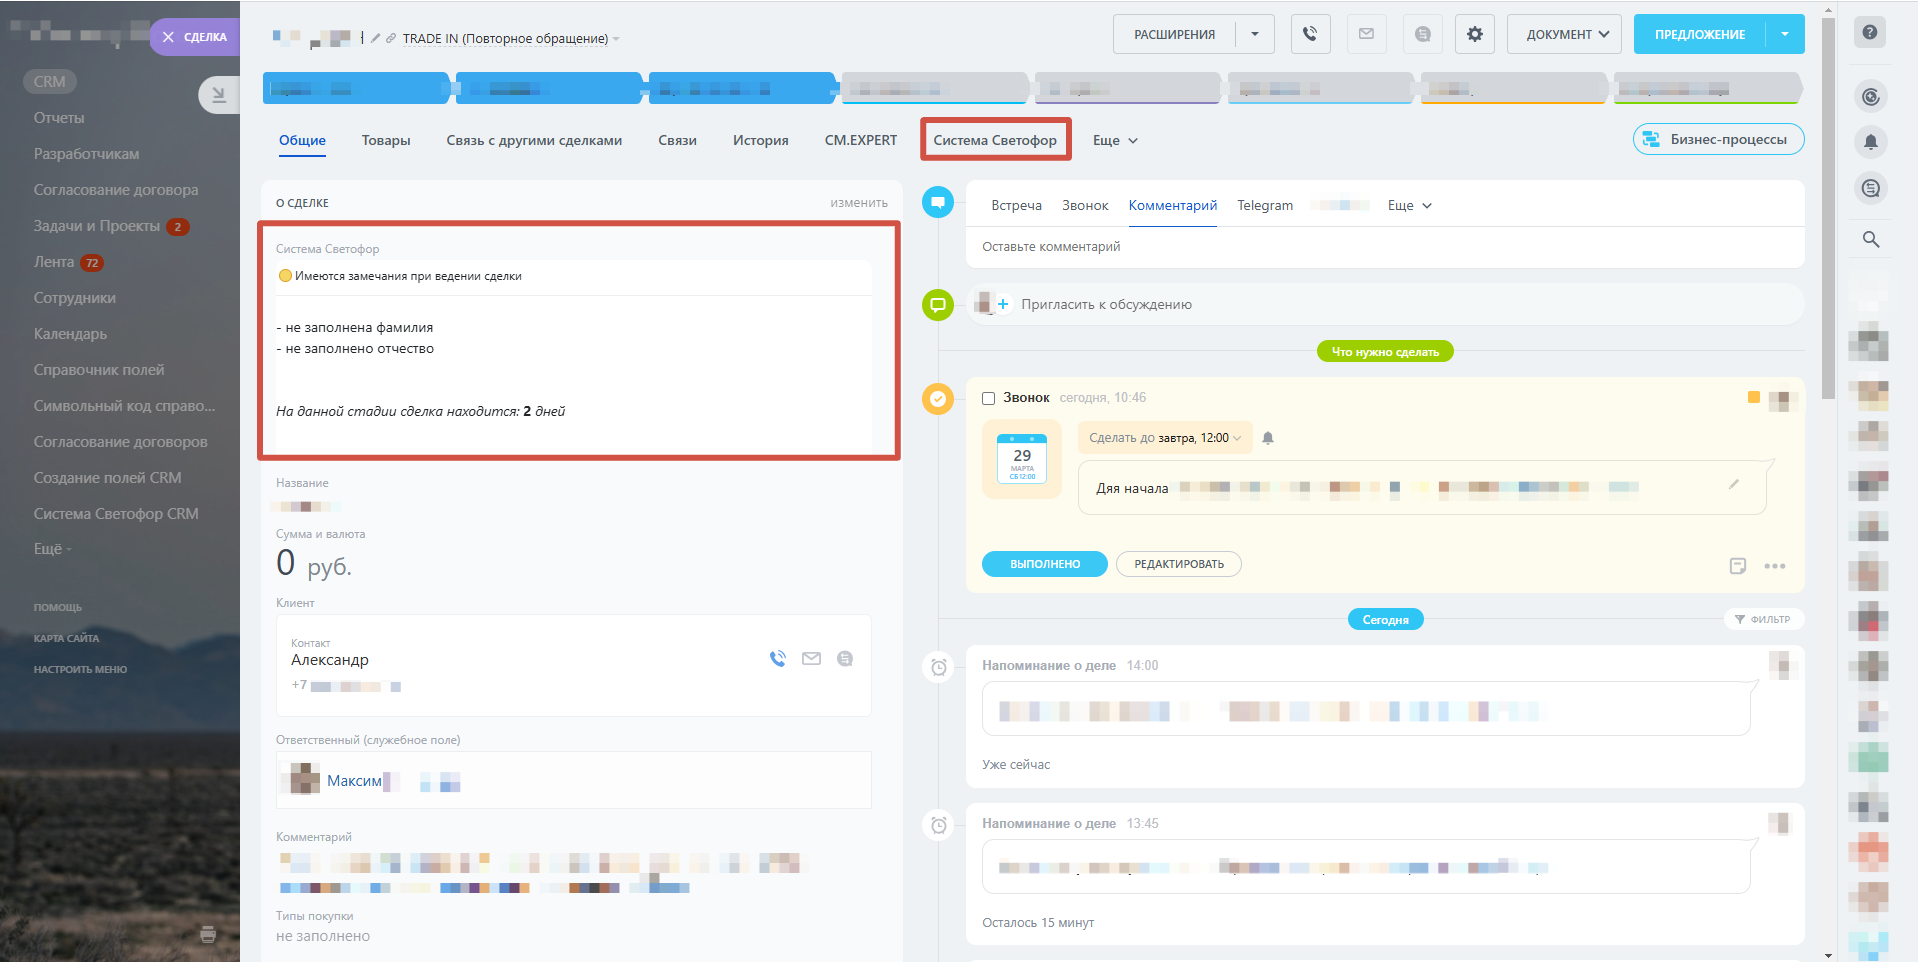
Task: Open Система Светофор CRM in the sidebar
Action: click(116, 514)
